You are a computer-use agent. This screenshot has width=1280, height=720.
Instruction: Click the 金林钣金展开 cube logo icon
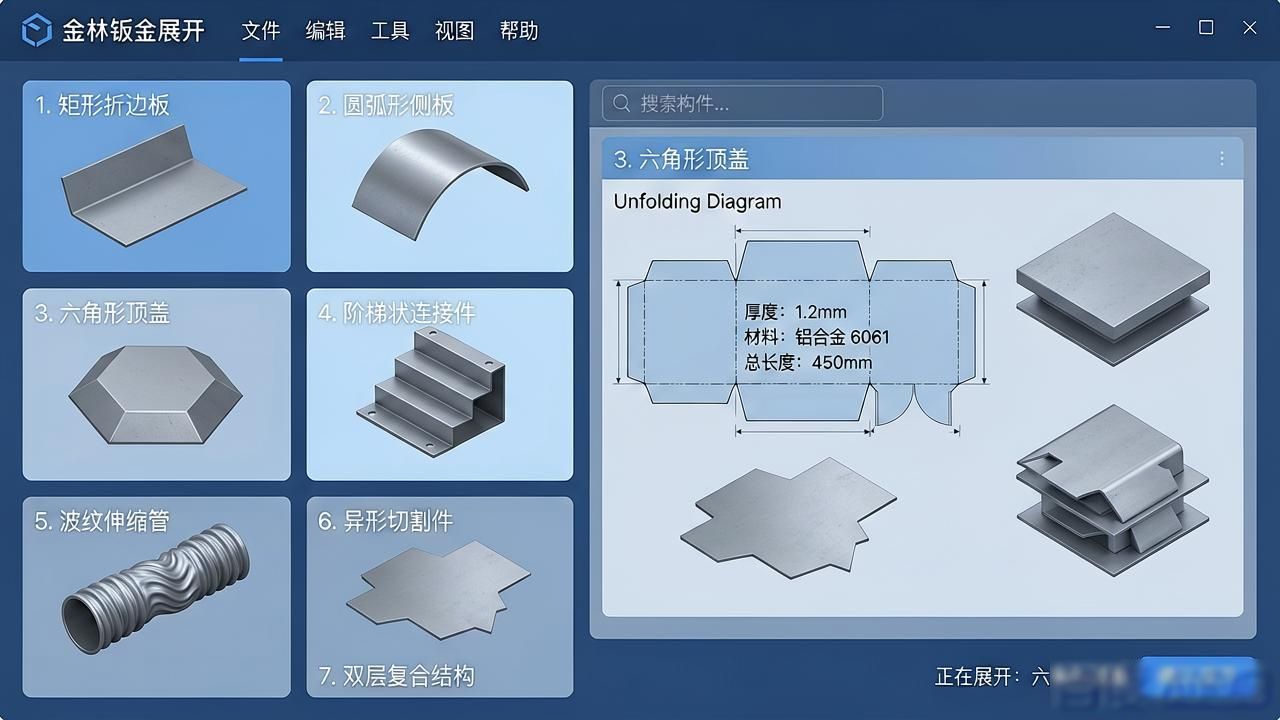pos(36,30)
